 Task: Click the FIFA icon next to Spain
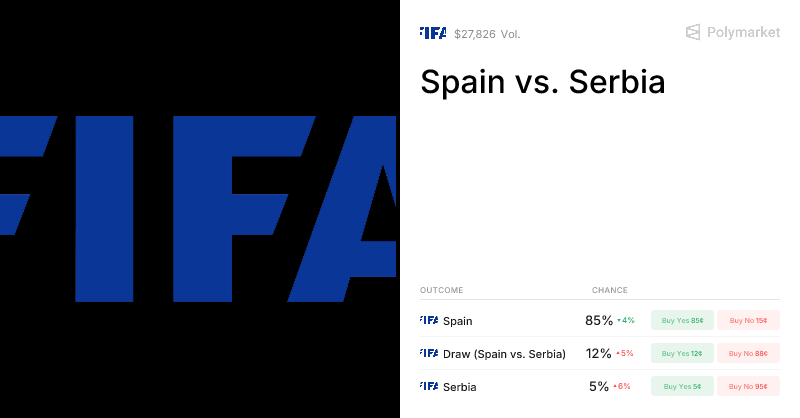(x=429, y=321)
